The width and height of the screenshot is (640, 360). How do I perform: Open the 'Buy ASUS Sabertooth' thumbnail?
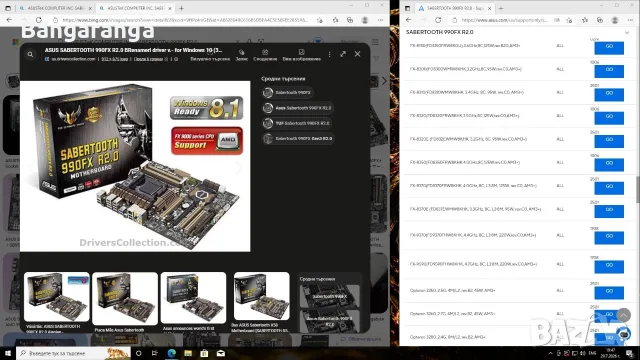pyautogui.click(x=262, y=296)
